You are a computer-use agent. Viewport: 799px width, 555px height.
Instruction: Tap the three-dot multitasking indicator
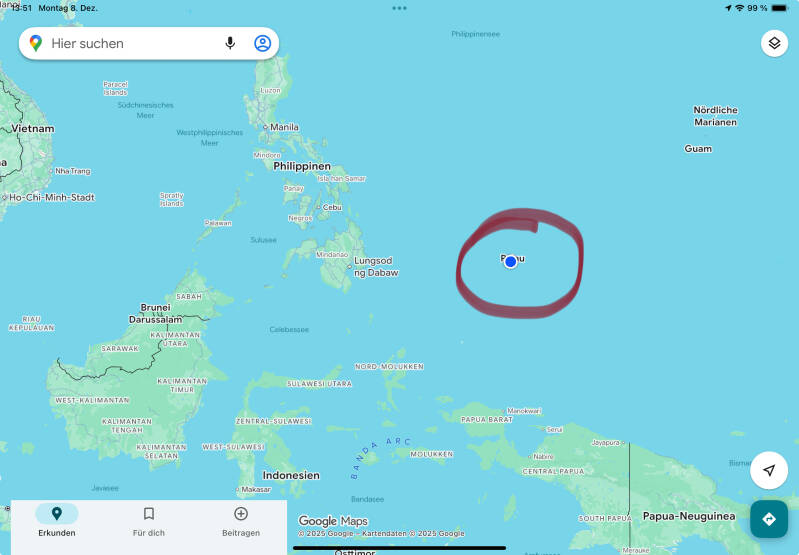pos(400,8)
